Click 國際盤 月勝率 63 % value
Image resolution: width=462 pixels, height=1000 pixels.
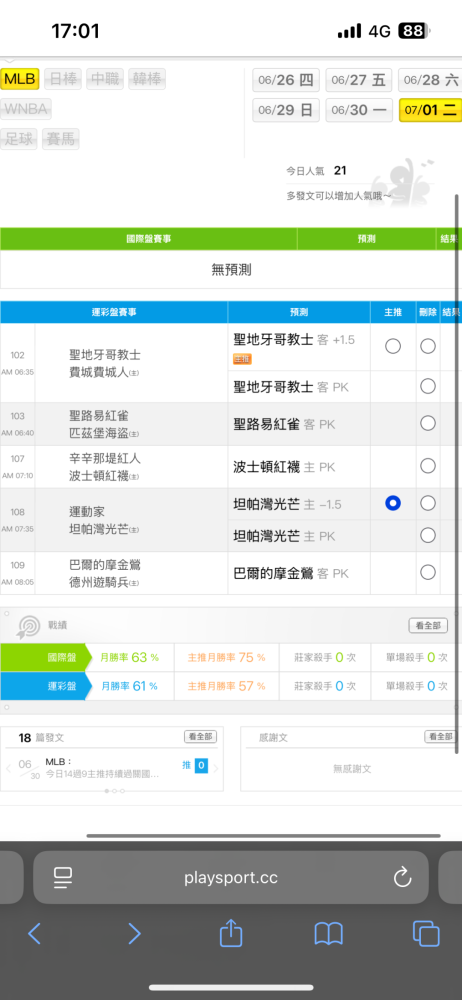click(x=130, y=658)
